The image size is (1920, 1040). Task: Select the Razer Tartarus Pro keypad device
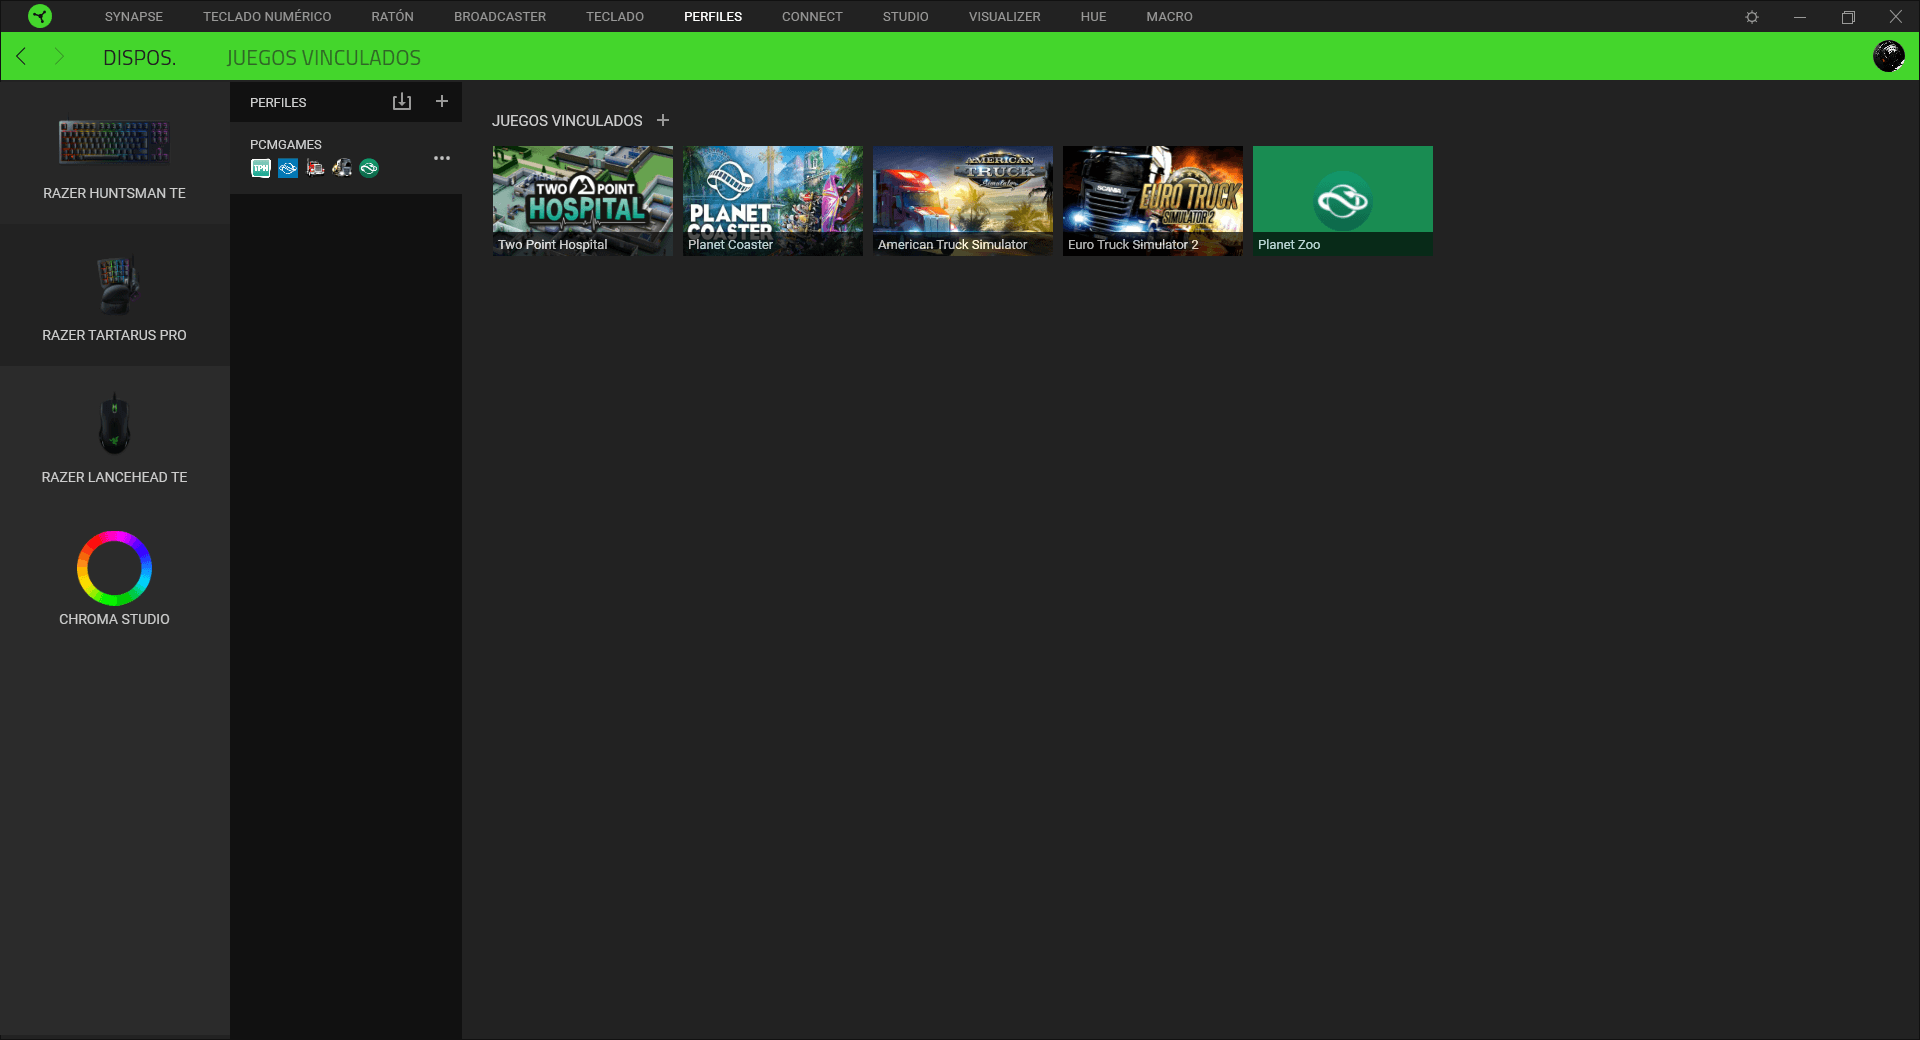pyautogui.click(x=114, y=295)
